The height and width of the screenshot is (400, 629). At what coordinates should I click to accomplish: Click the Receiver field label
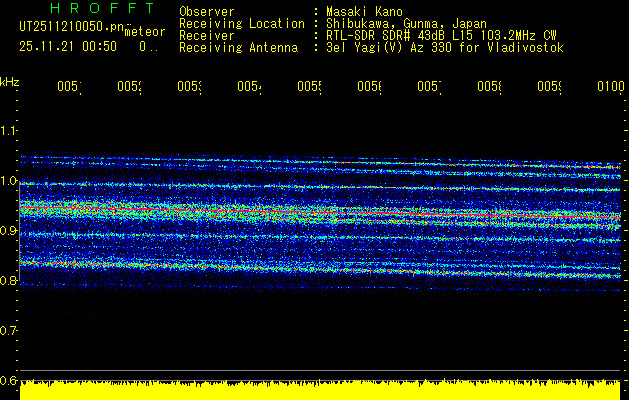coord(207,36)
